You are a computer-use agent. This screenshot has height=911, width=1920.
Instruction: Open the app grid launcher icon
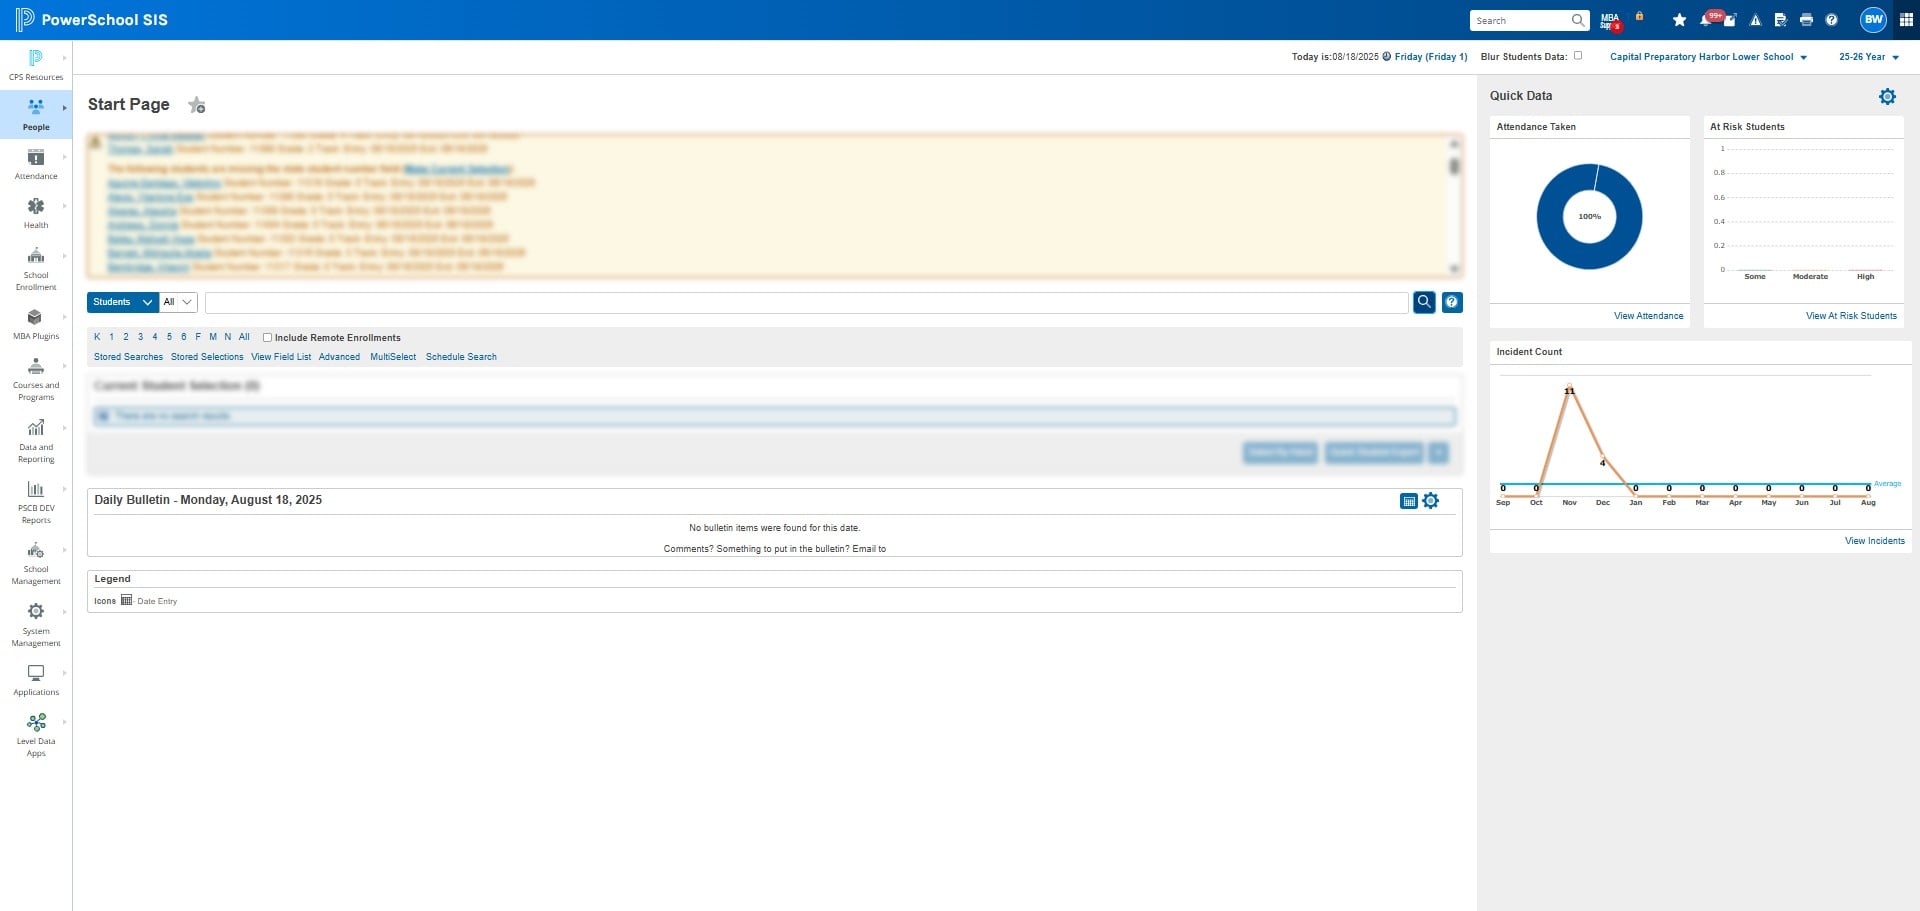[x=1906, y=20]
